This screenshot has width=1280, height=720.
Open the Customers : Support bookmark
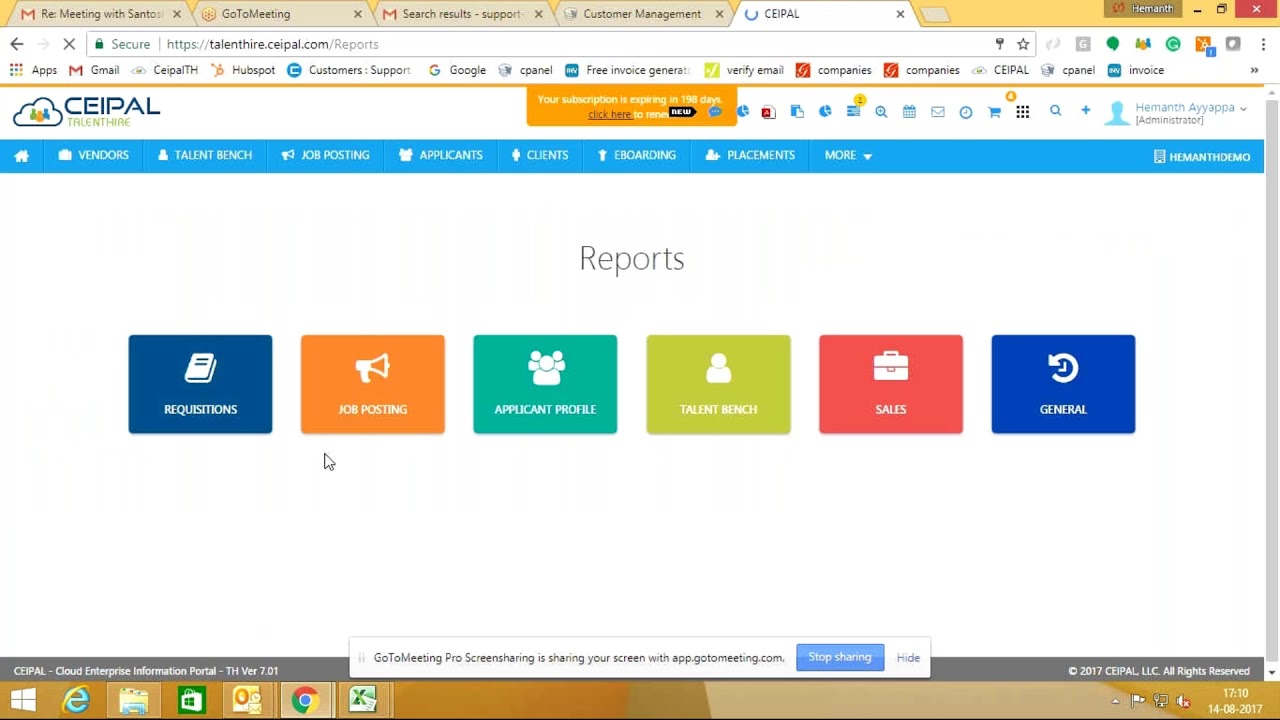tap(349, 70)
